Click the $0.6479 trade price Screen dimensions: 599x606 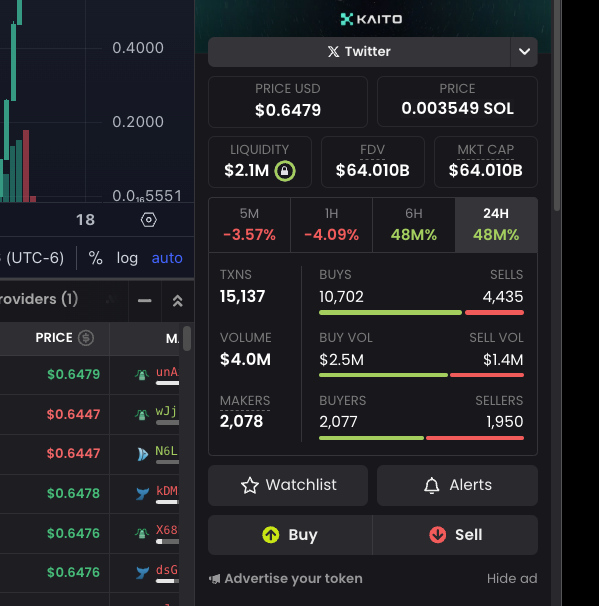coord(73,374)
